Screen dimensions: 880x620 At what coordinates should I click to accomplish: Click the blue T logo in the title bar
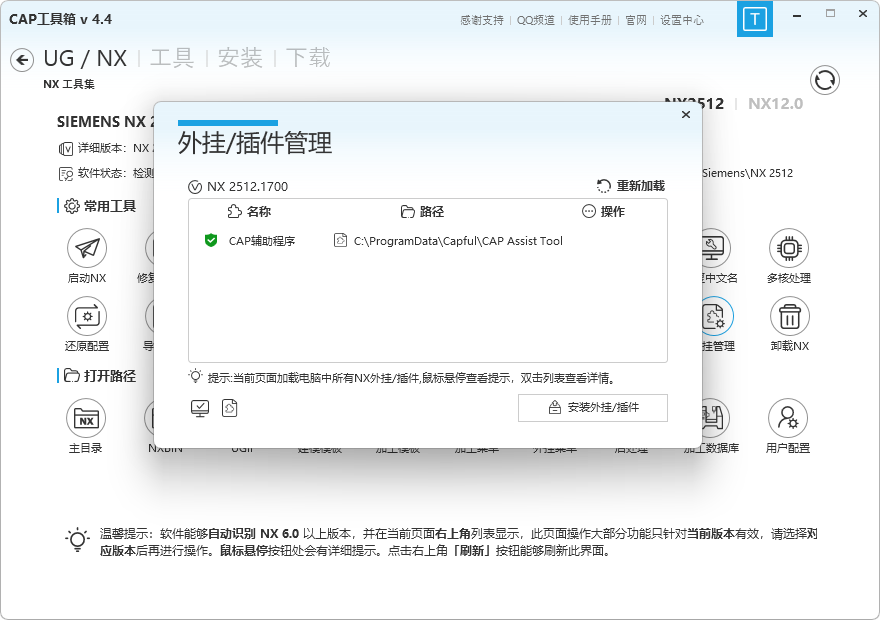pyautogui.click(x=755, y=18)
